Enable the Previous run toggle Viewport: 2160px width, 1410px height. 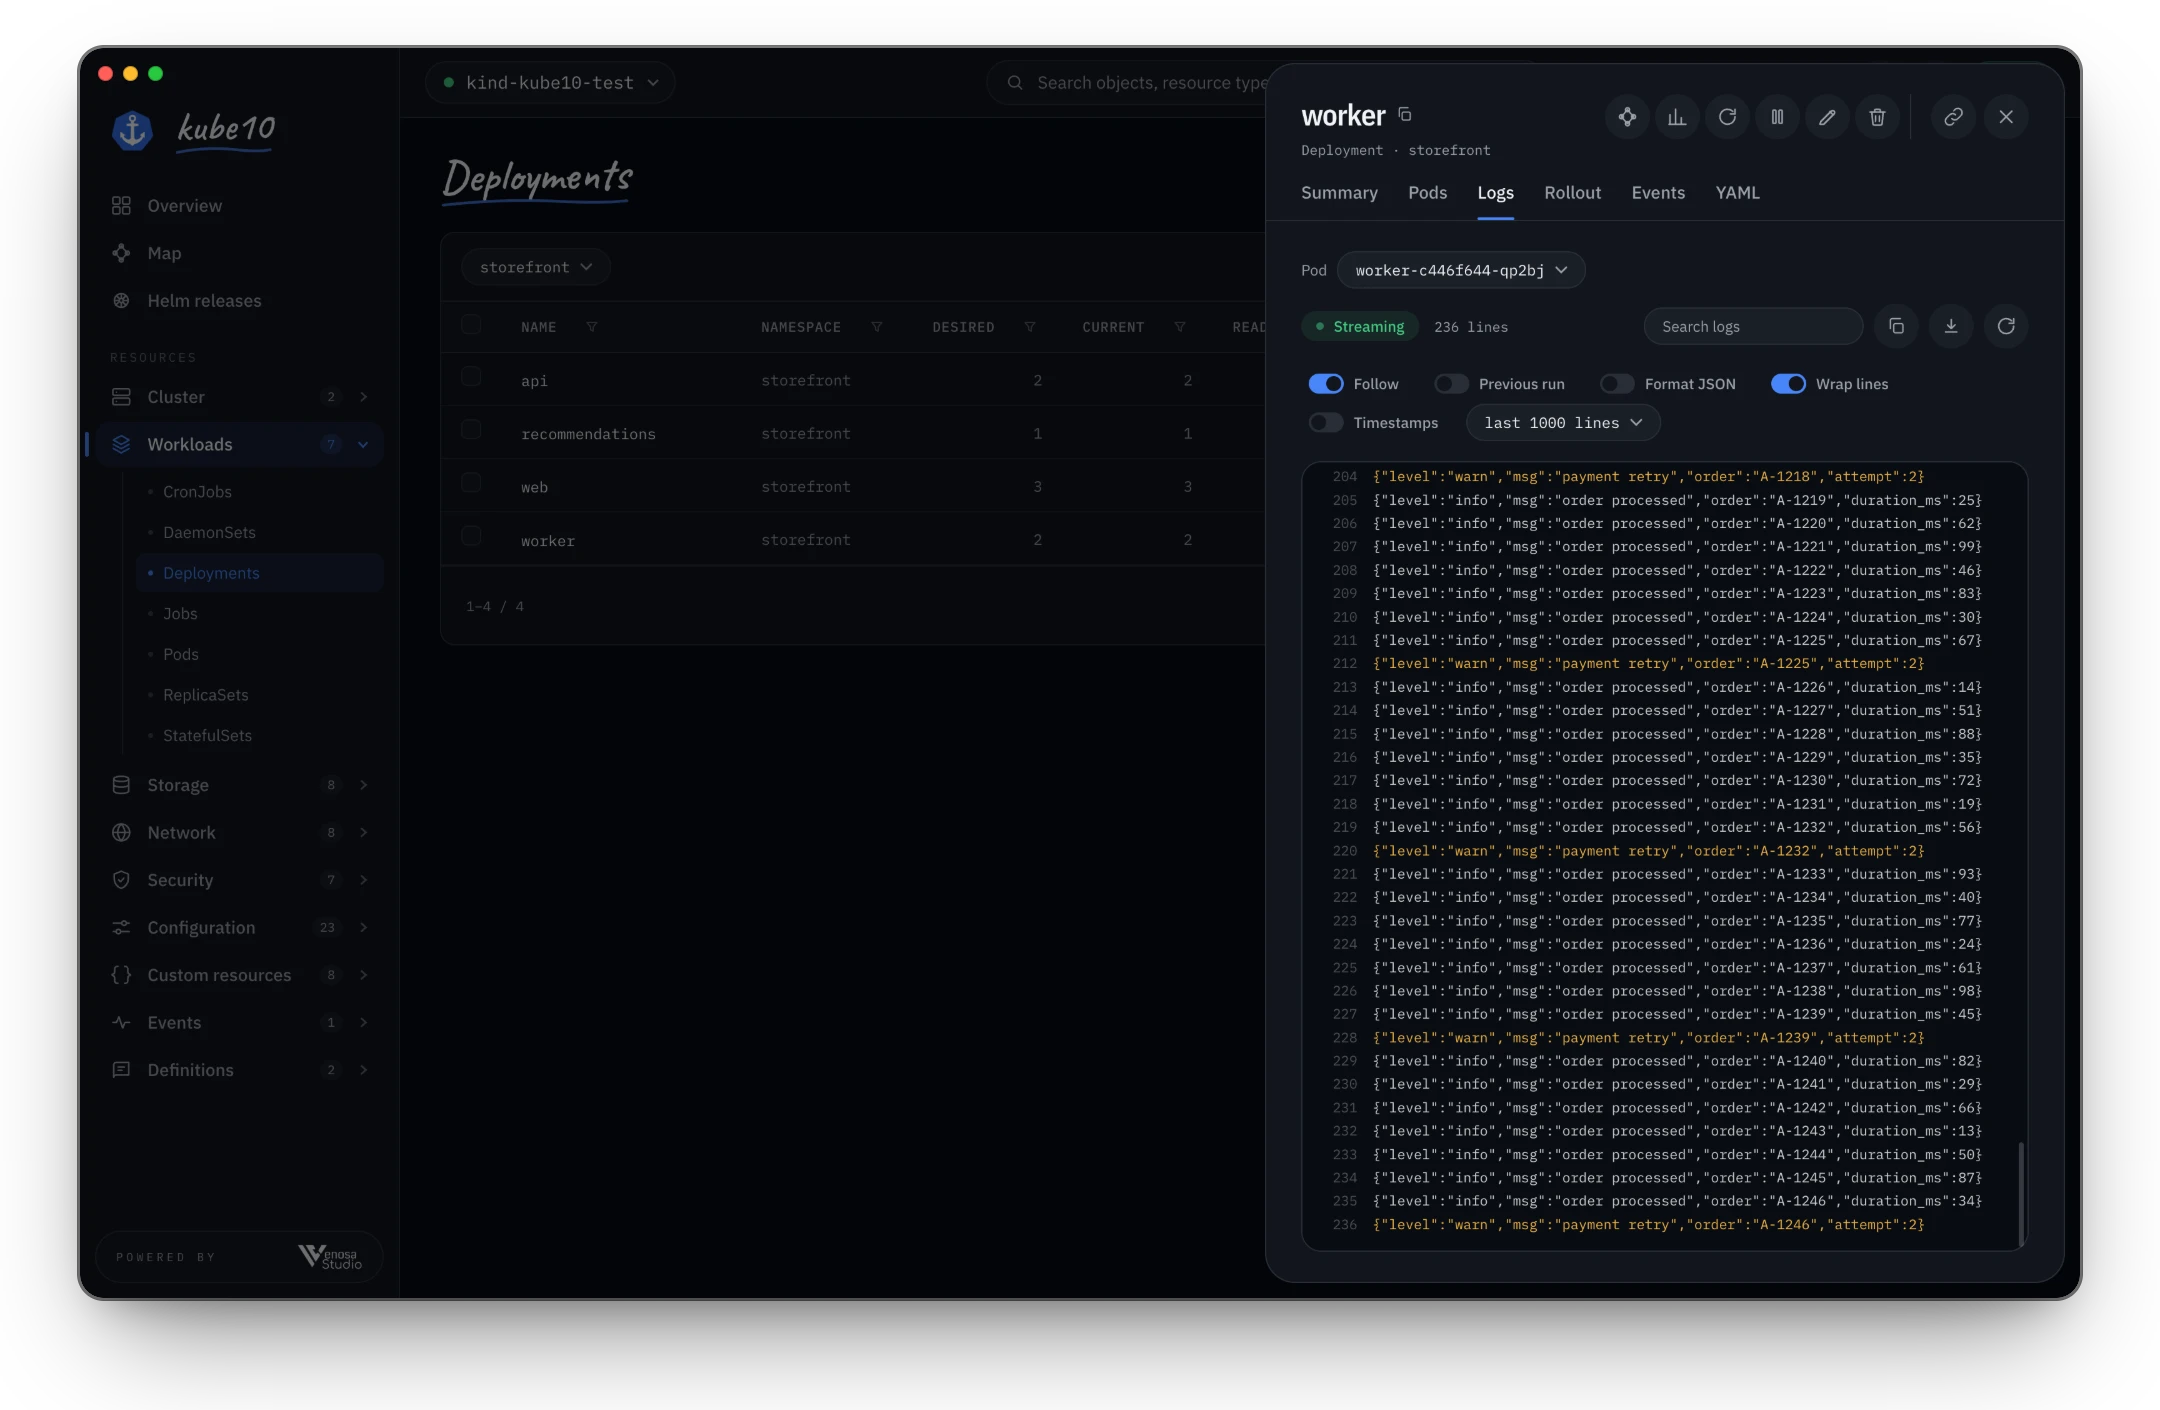tap(1451, 384)
